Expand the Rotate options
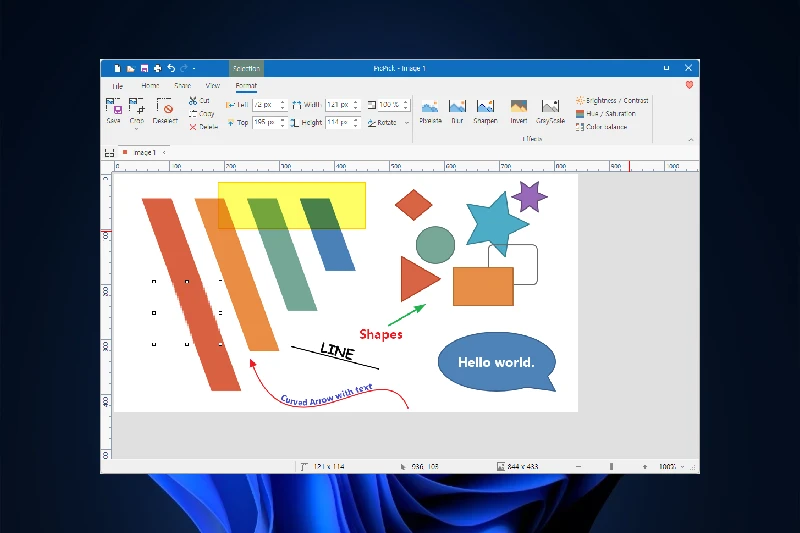Viewport: 800px width, 533px height. (407, 123)
